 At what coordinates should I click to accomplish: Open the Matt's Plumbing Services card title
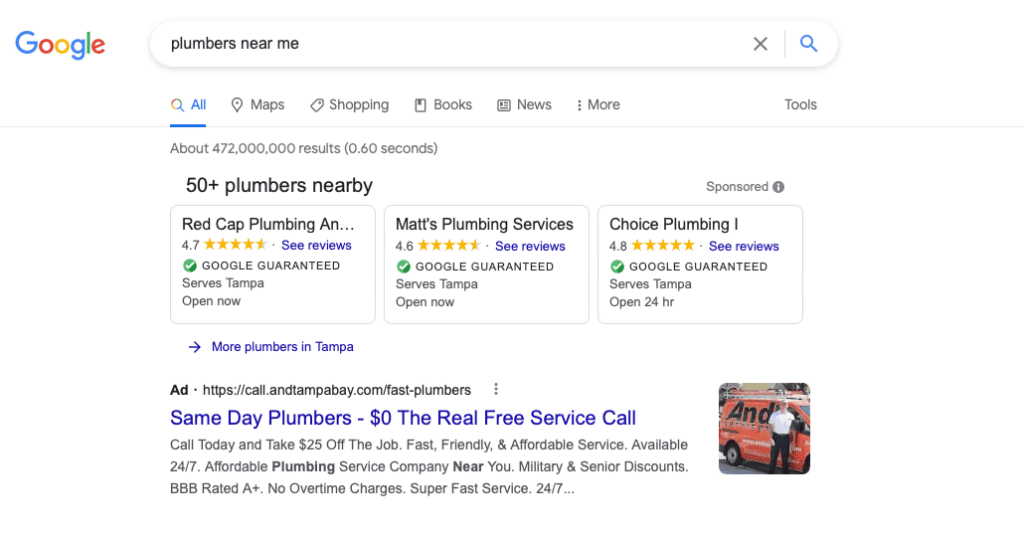pyautogui.click(x=484, y=224)
